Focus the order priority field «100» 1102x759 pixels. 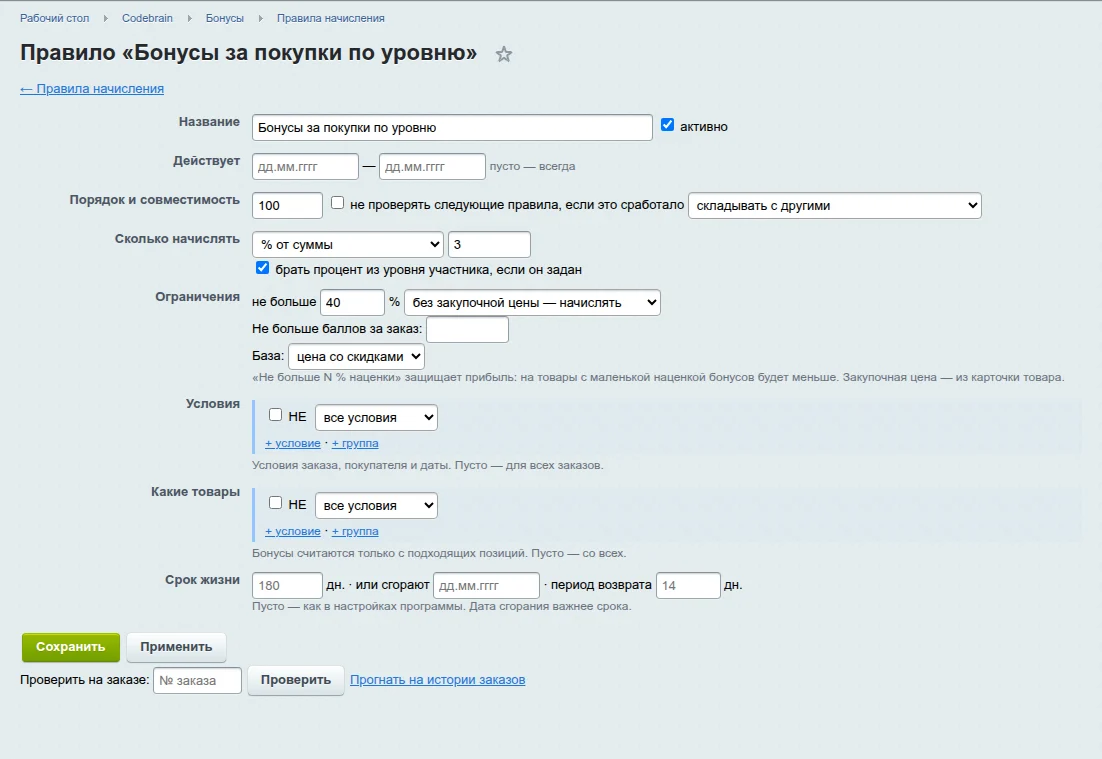coord(287,205)
